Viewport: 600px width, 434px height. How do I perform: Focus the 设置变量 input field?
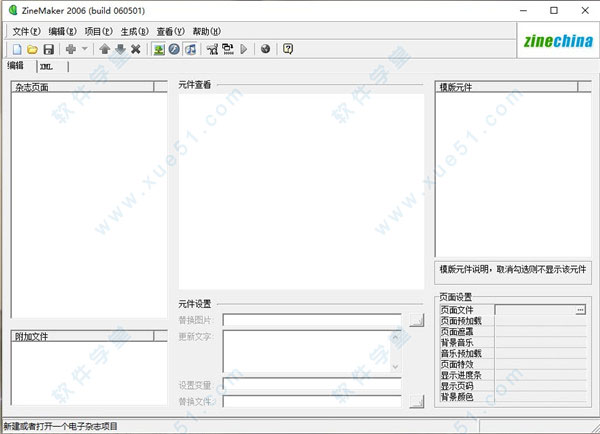[312, 385]
